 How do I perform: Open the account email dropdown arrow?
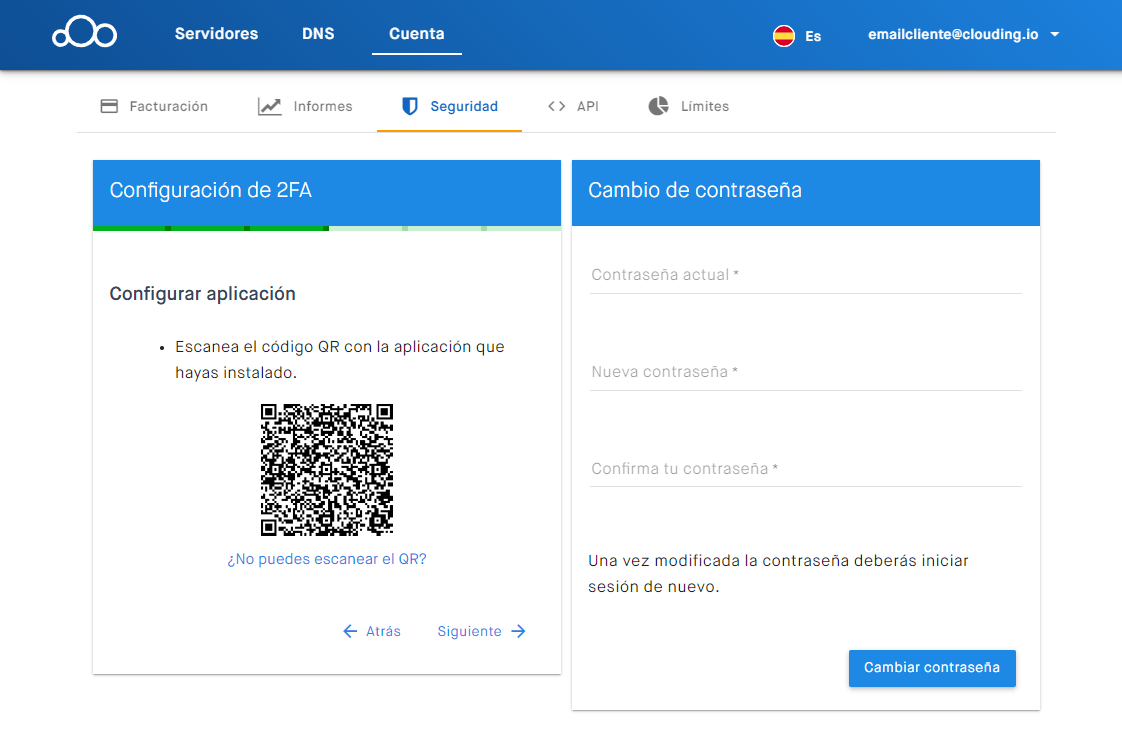click(1055, 34)
